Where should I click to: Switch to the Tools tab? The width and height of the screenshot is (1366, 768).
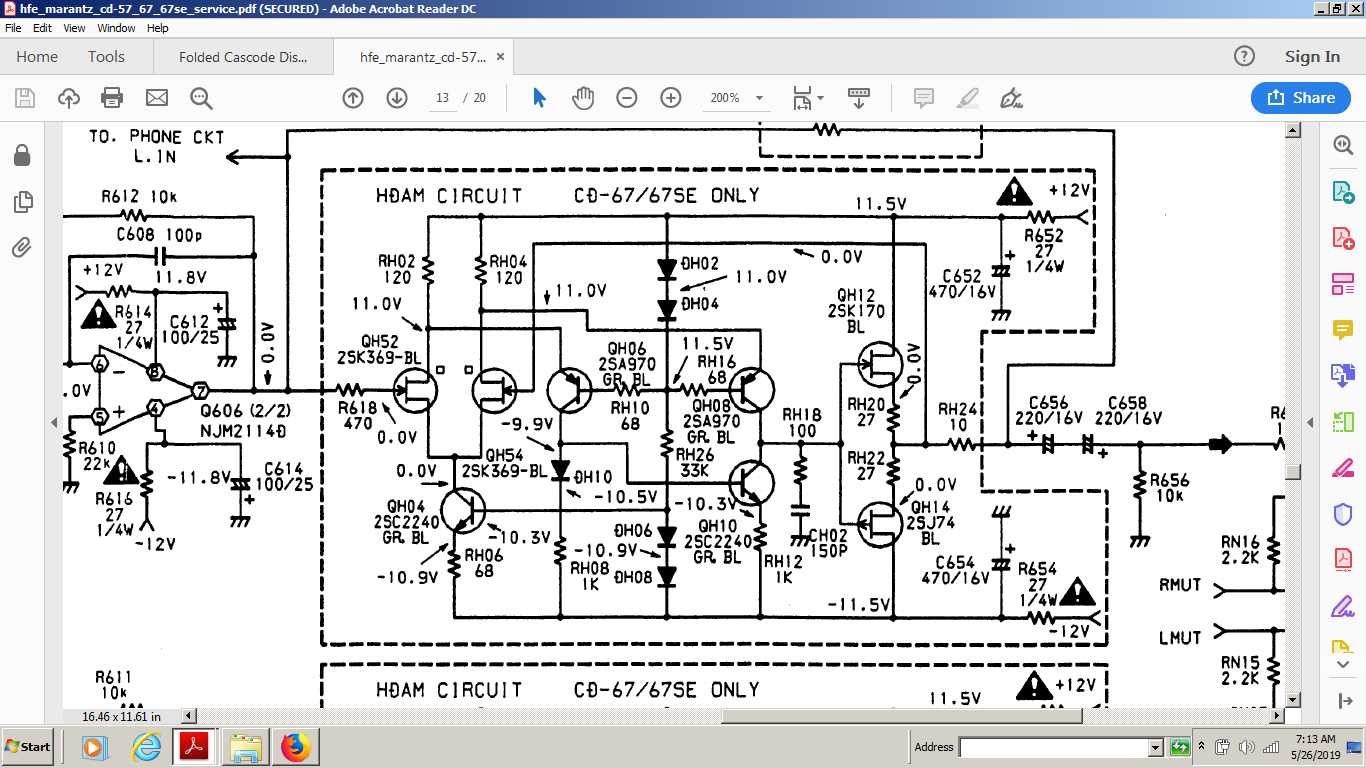pos(106,57)
